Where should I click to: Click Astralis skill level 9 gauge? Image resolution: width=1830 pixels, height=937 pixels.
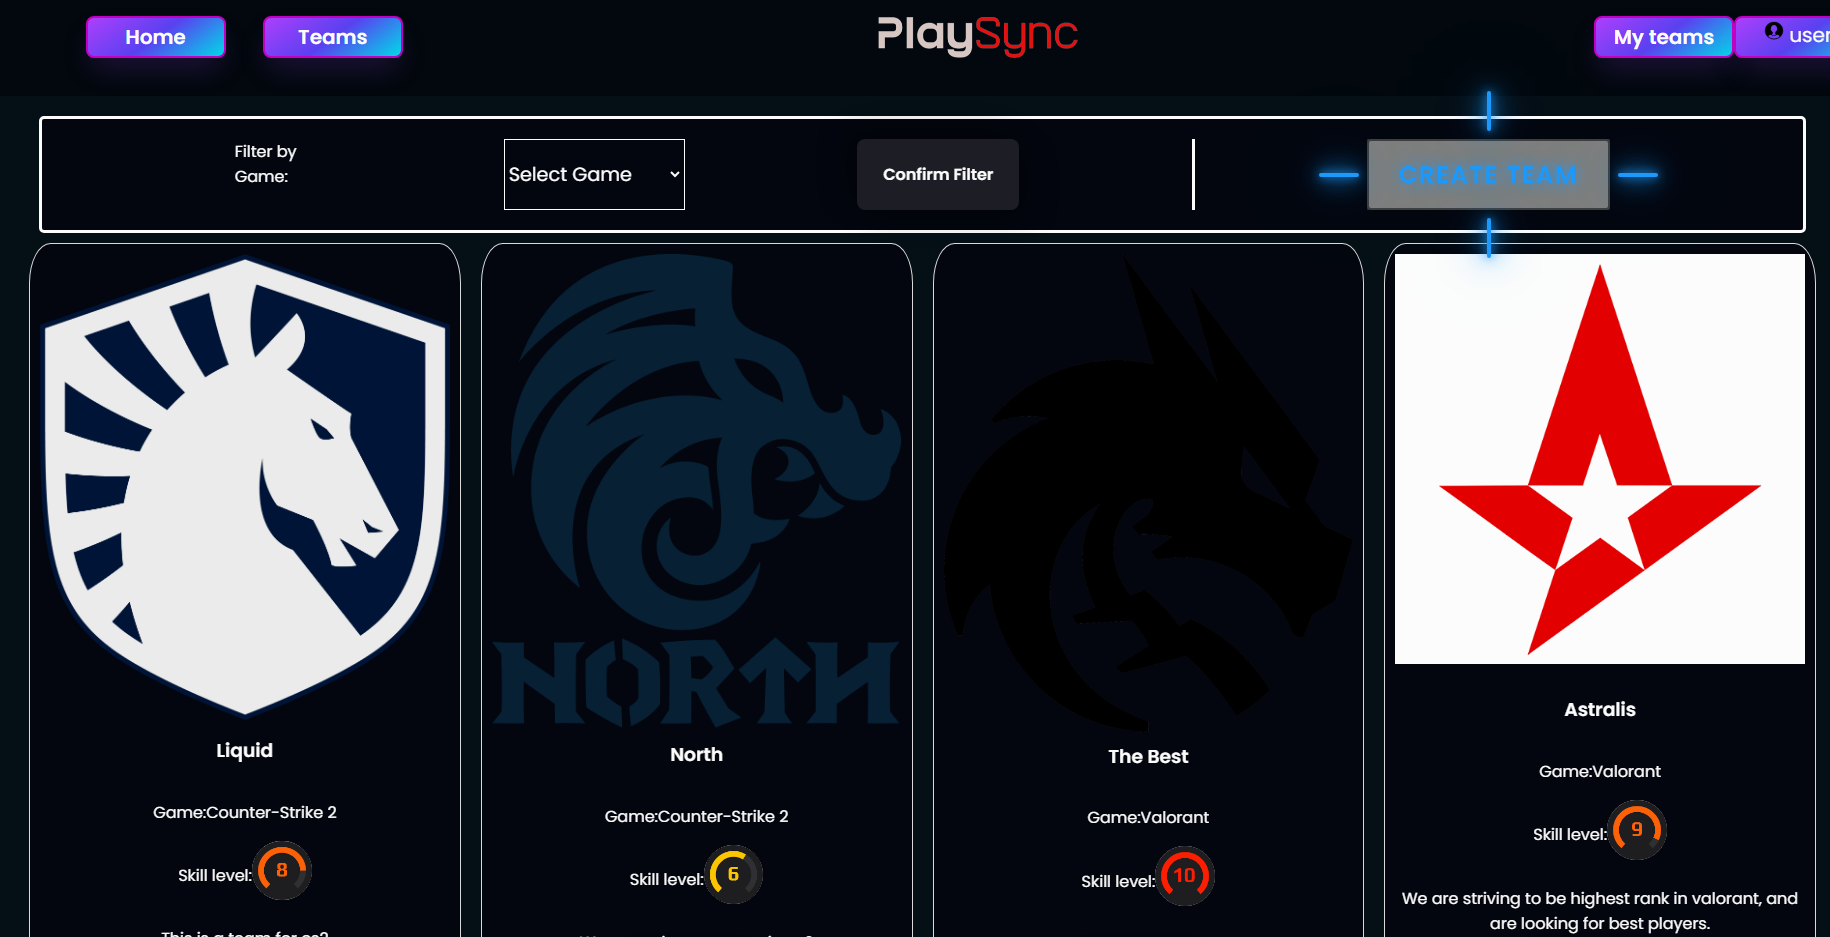click(1638, 830)
